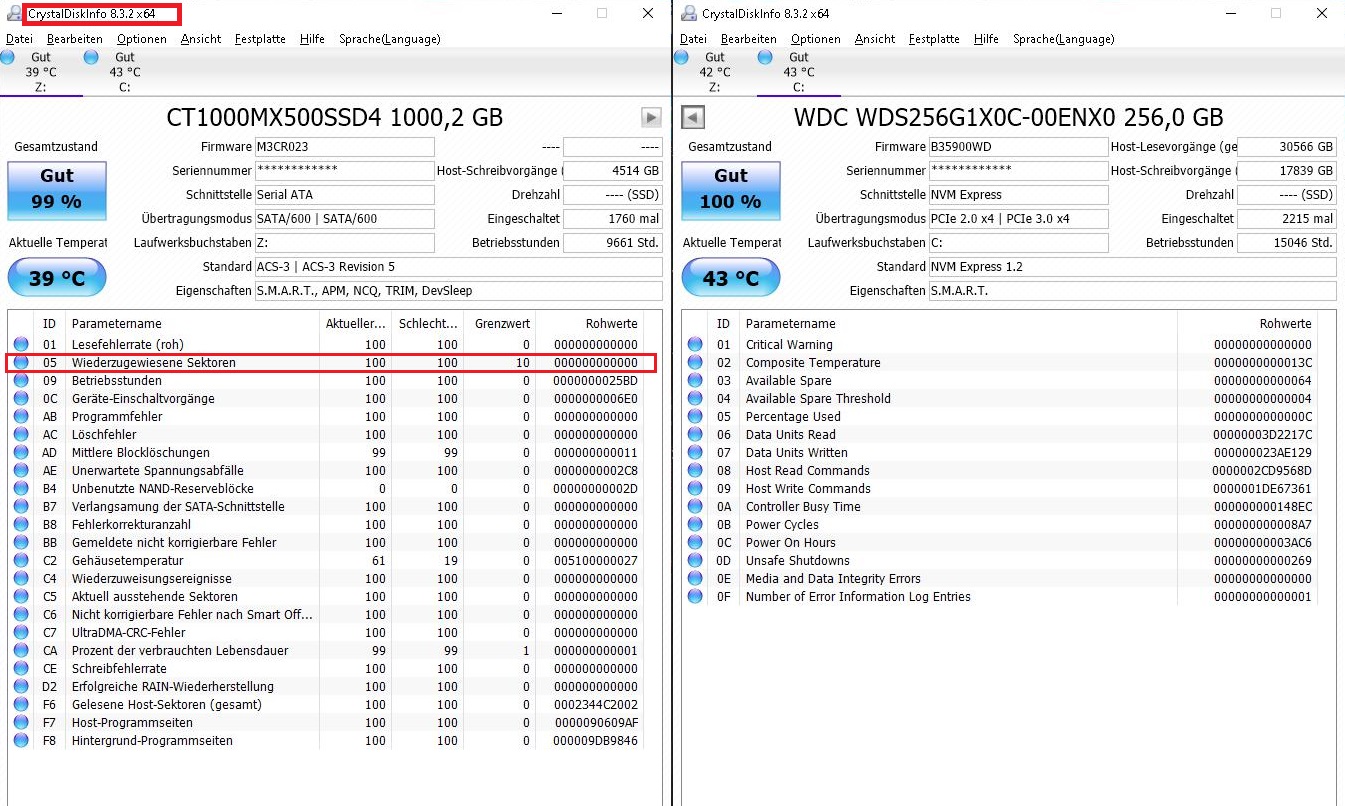Select Power On Hours row text
The height and width of the screenshot is (806, 1345).
click(x=791, y=543)
